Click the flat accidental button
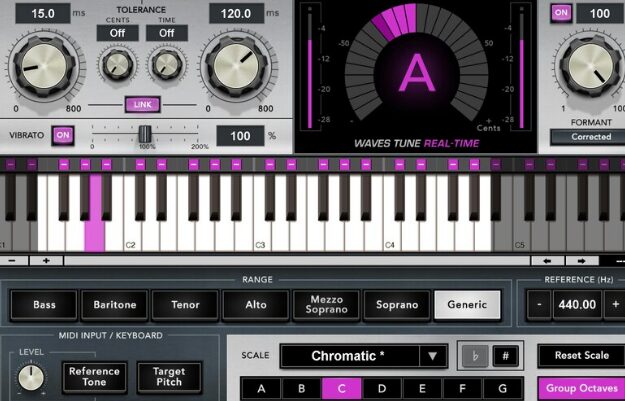The width and height of the screenshot is (625, 401). point(475,356)
